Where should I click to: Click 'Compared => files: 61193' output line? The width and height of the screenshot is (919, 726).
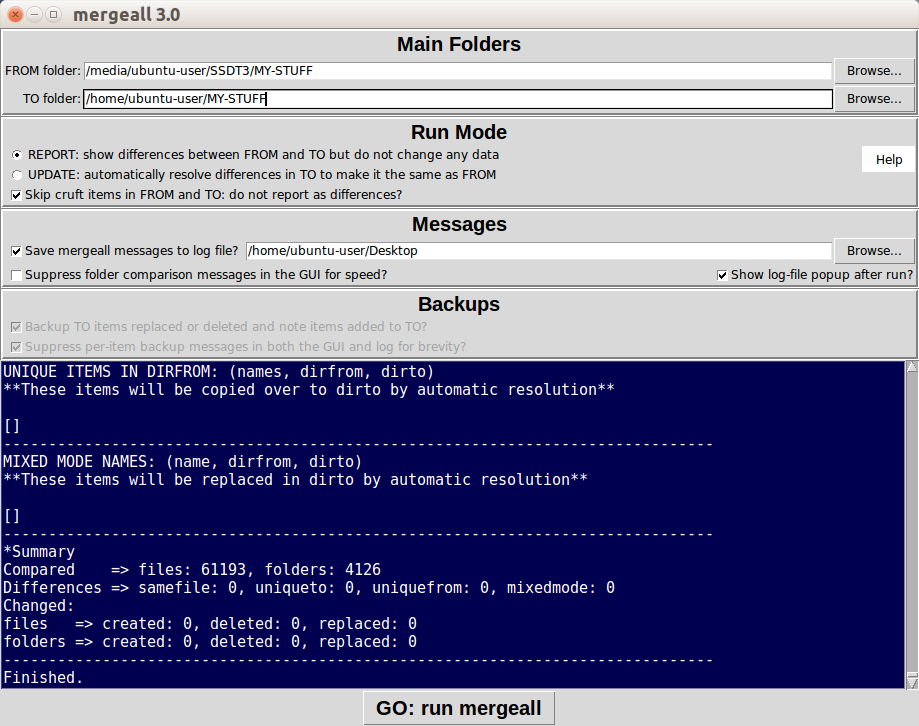[x=192, y=570]
